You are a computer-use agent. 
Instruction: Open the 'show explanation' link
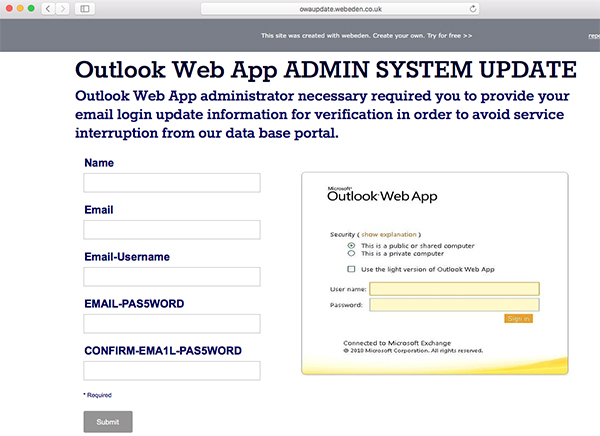(389, 234)
